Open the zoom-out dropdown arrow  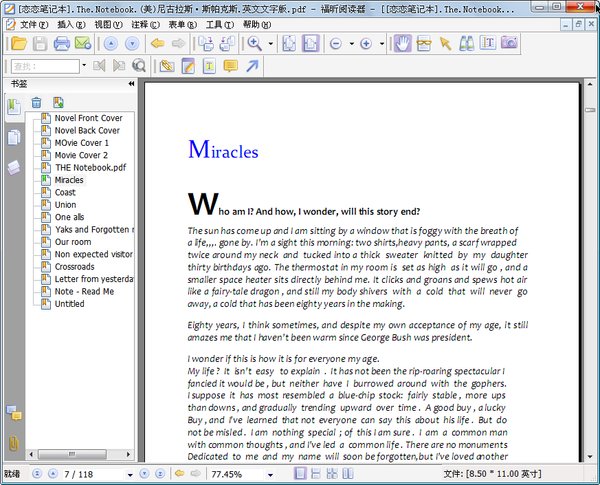351,44
